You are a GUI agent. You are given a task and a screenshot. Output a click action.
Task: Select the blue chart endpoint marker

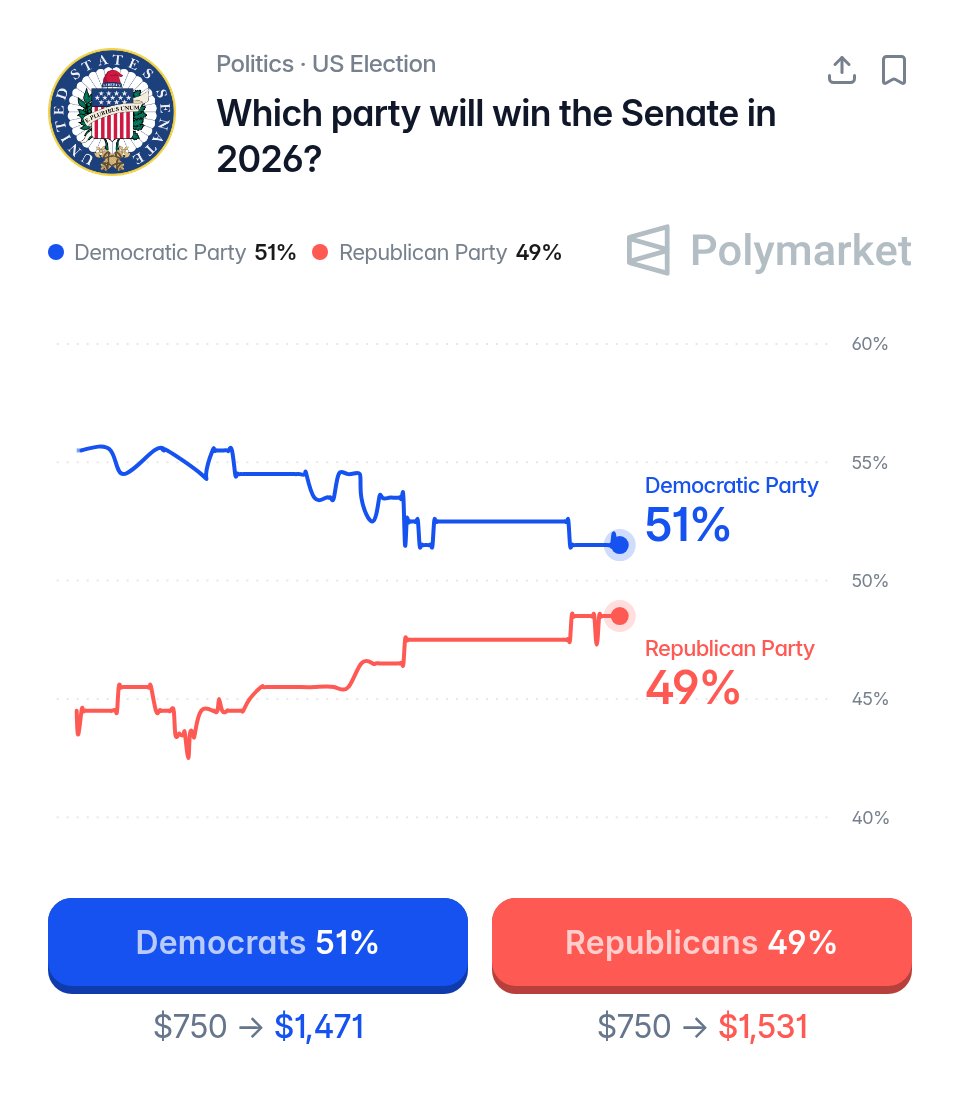620,544
